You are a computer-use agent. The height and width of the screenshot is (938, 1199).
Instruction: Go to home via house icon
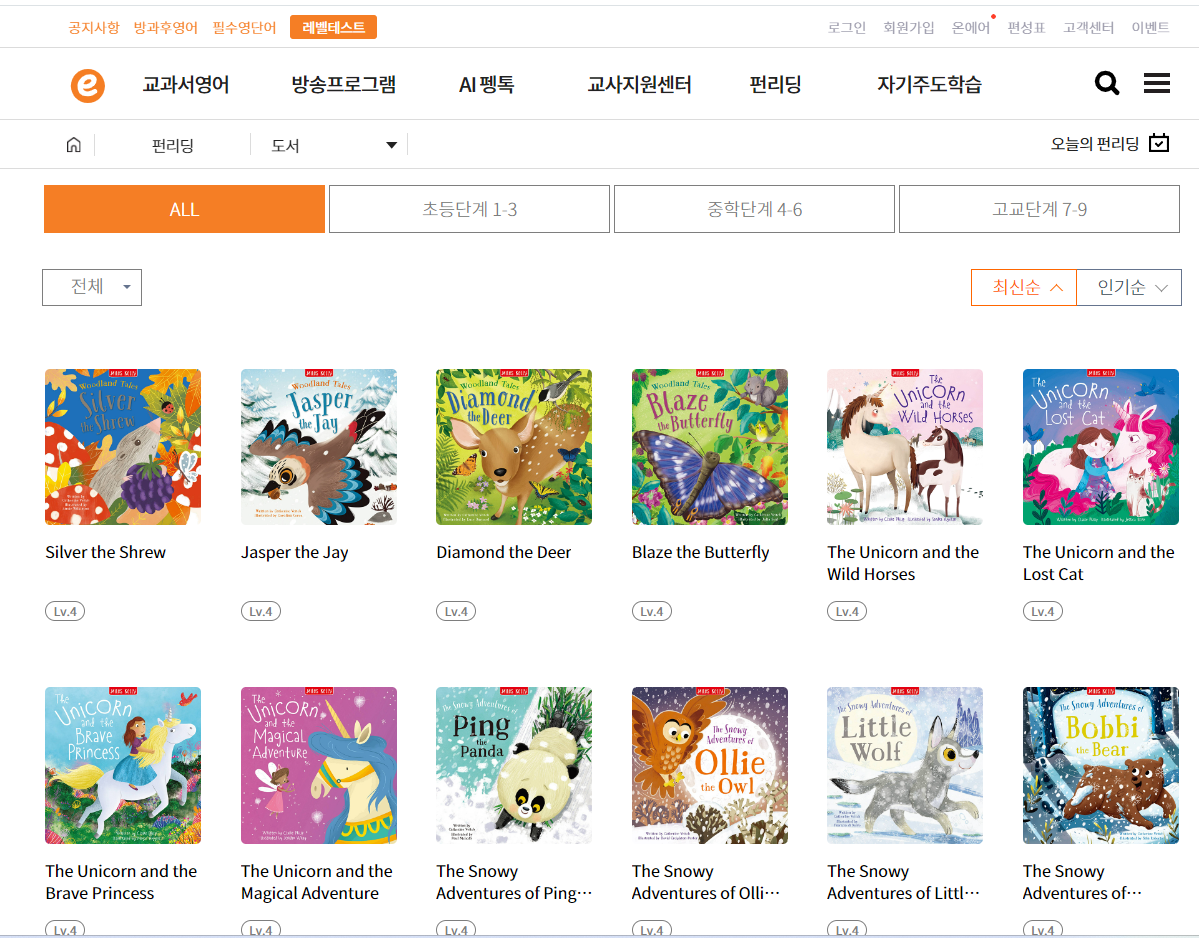pos(73,144)
